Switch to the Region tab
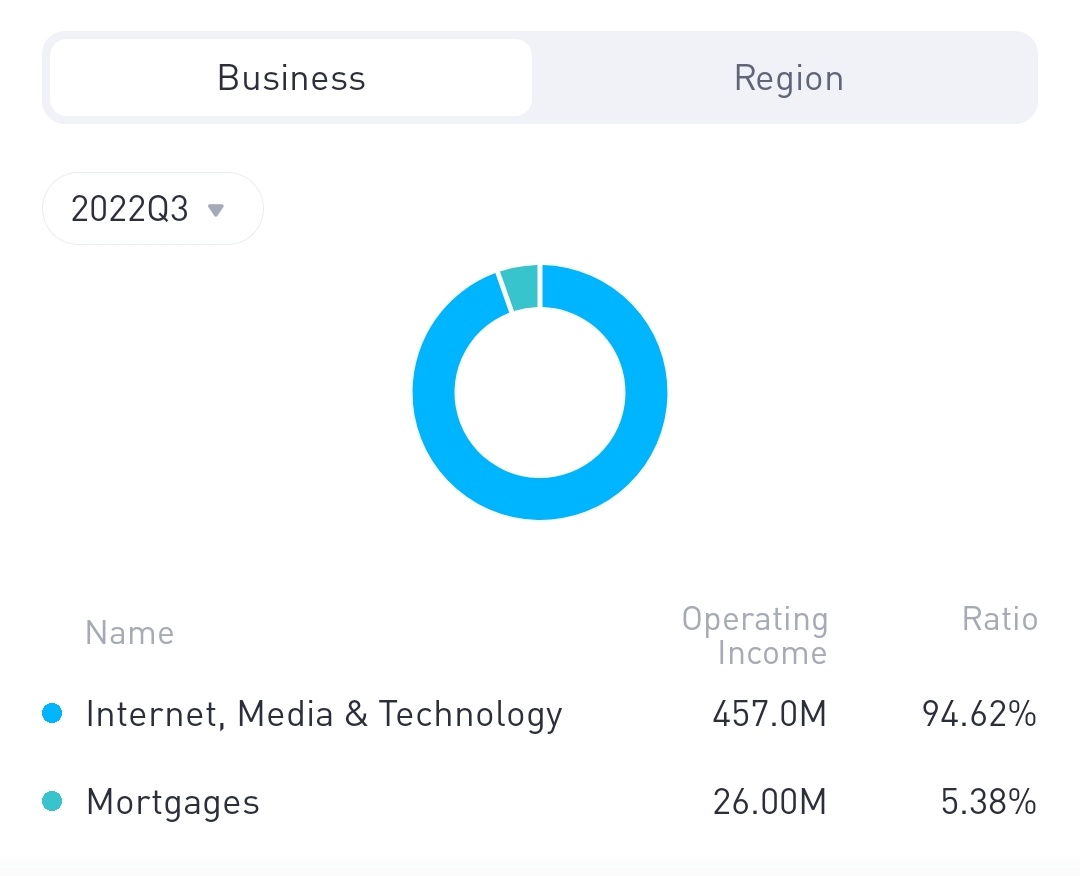The height and width of the screenshot is (876, 1080). tap(788, 78)
